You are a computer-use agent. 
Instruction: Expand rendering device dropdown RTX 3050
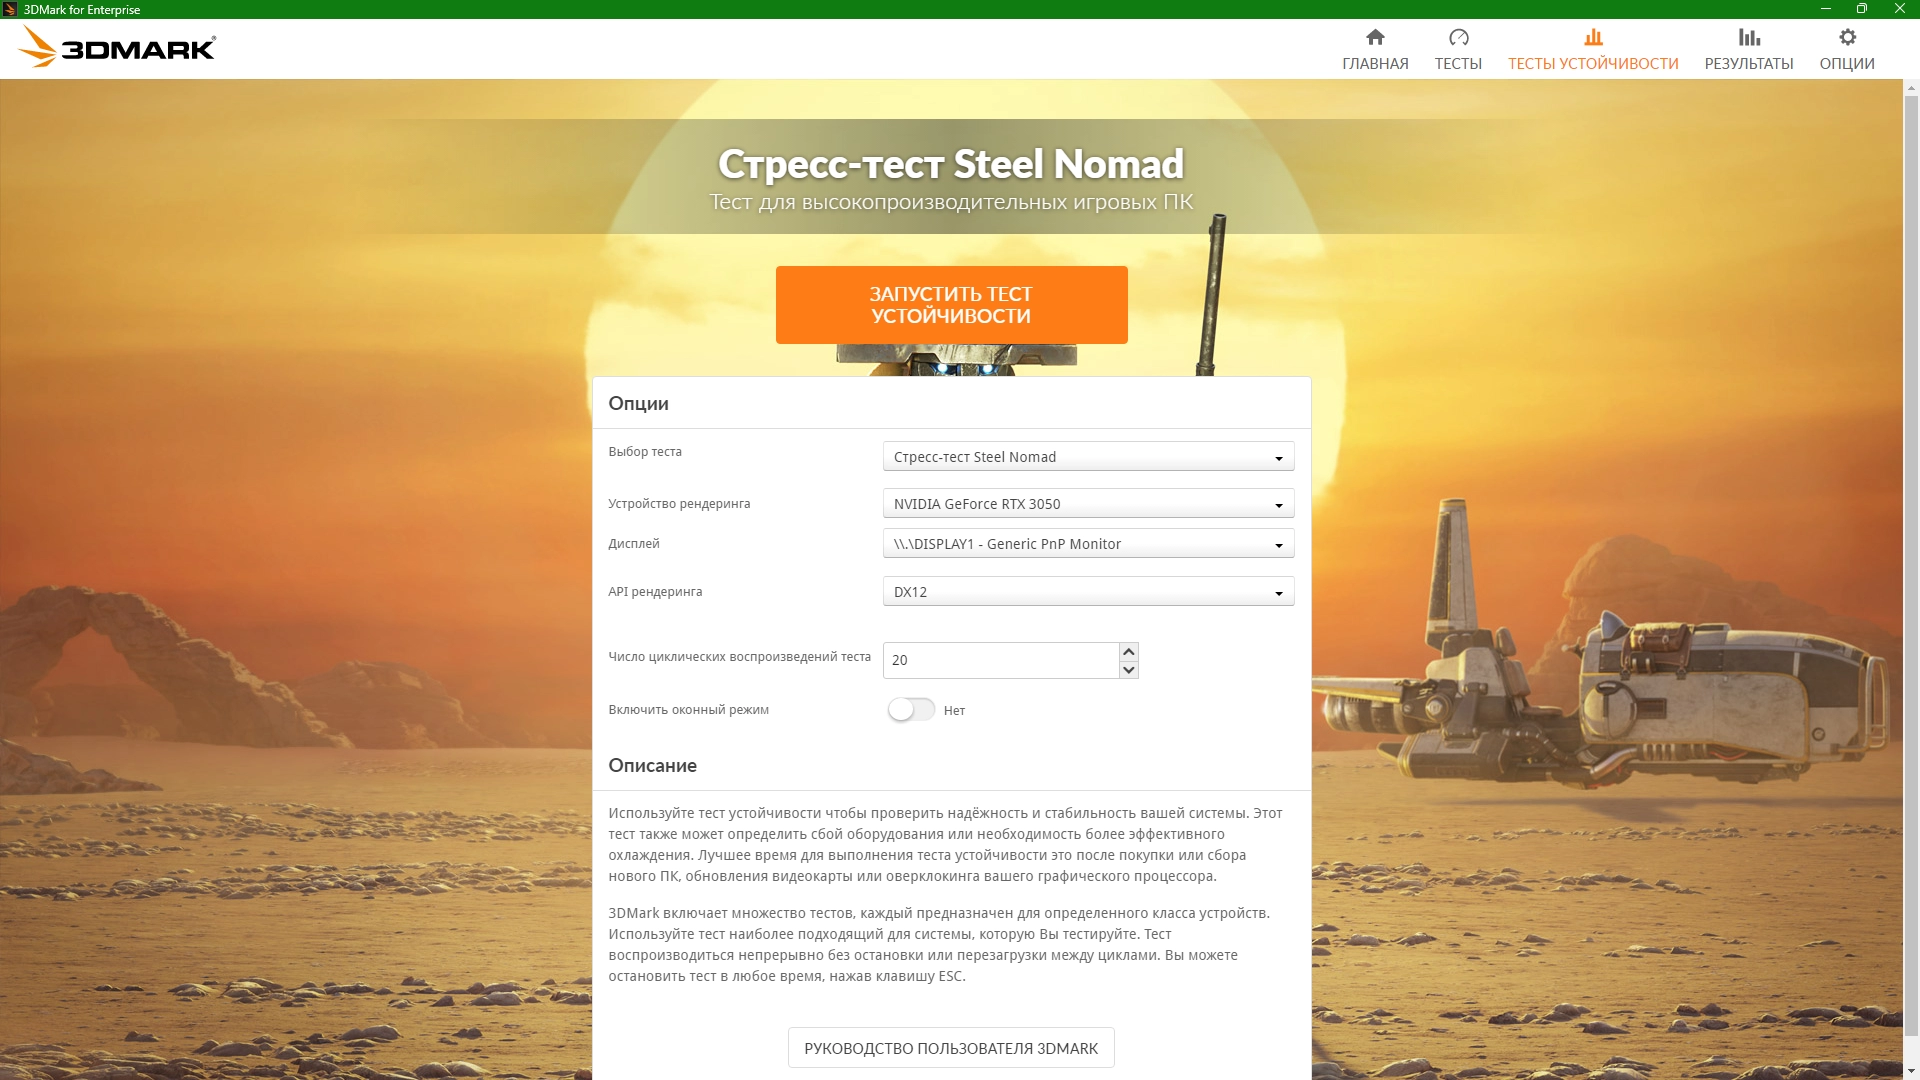tap(1088, 504)
